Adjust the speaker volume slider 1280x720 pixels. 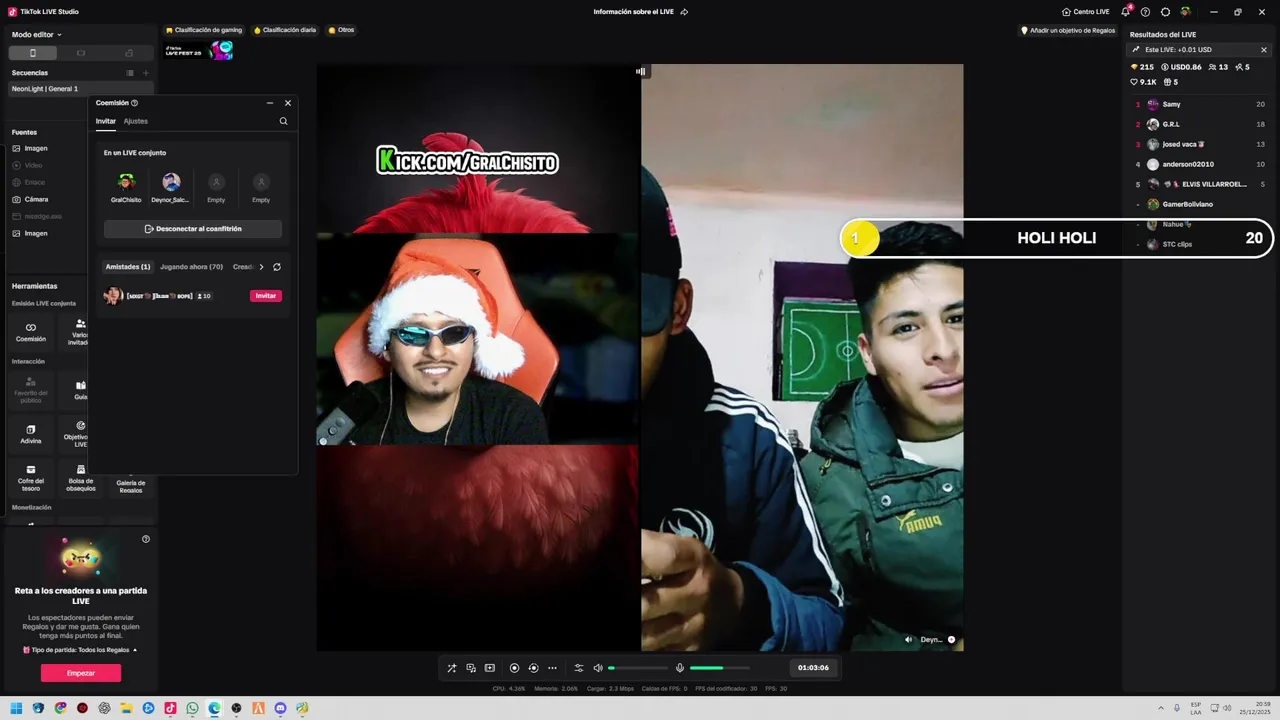click(x=638, y=668)
